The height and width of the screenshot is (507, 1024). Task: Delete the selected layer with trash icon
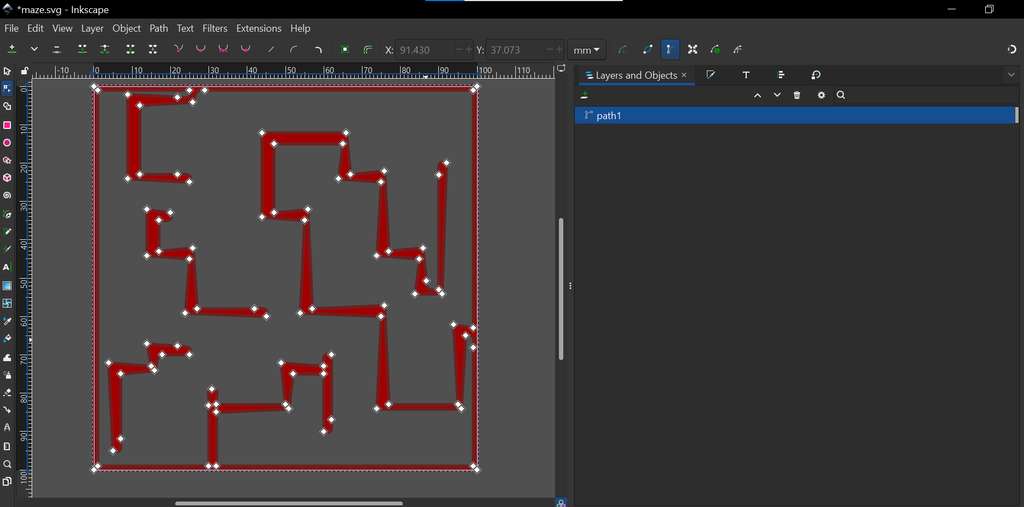tap(797, 95)
